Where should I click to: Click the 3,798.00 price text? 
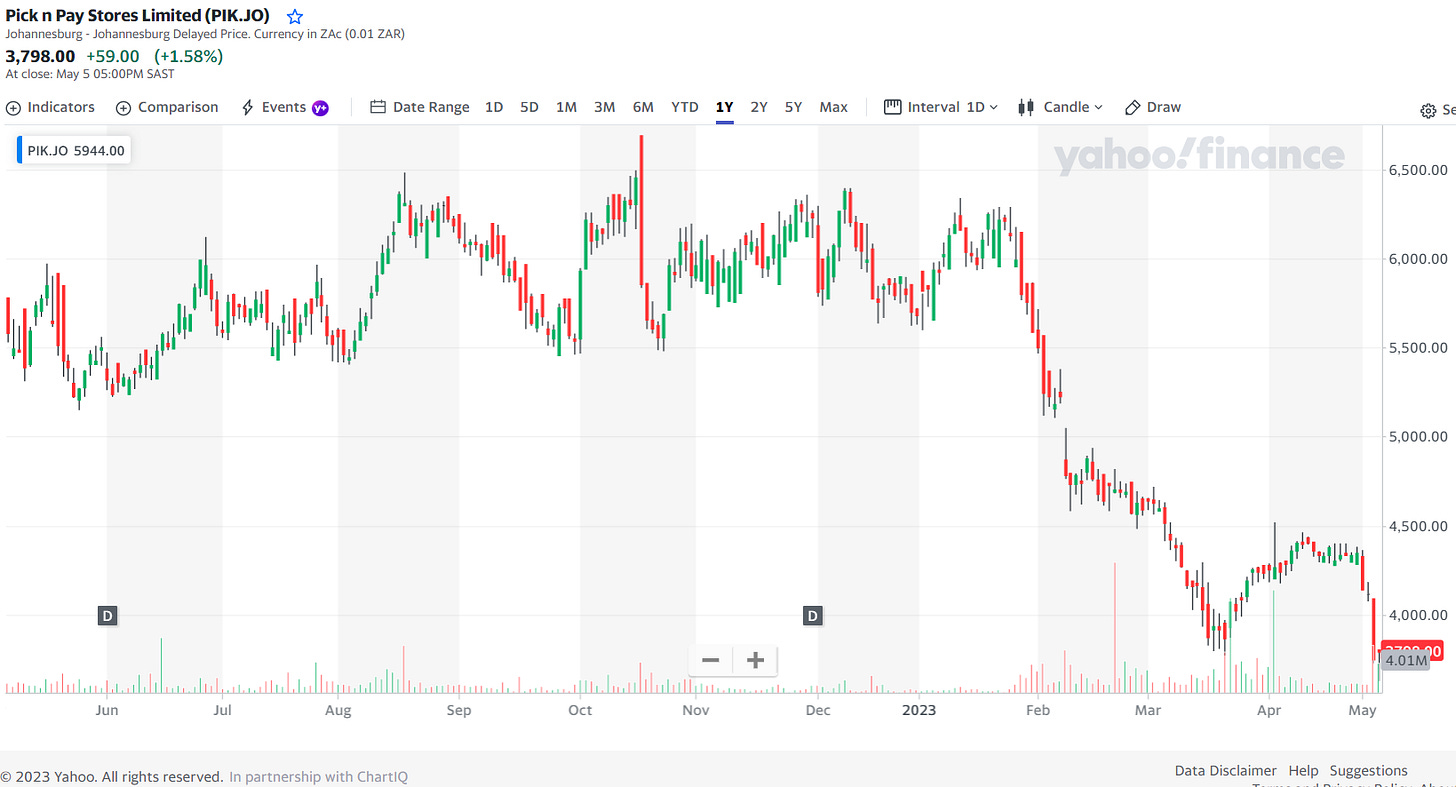click(x=40, y=56)
